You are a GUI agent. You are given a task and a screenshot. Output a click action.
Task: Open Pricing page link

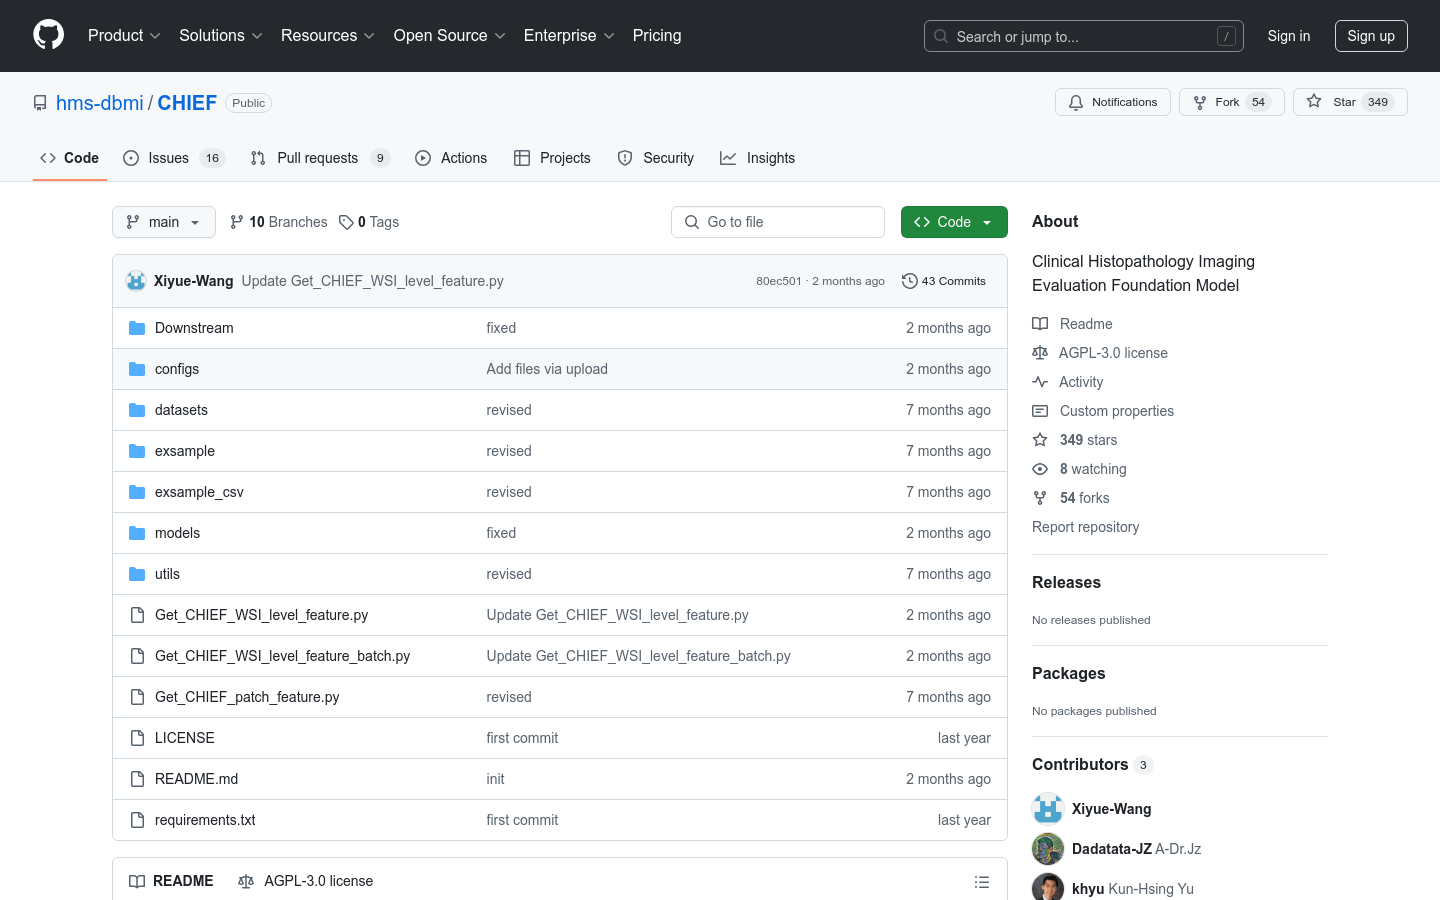click(657, 35)
